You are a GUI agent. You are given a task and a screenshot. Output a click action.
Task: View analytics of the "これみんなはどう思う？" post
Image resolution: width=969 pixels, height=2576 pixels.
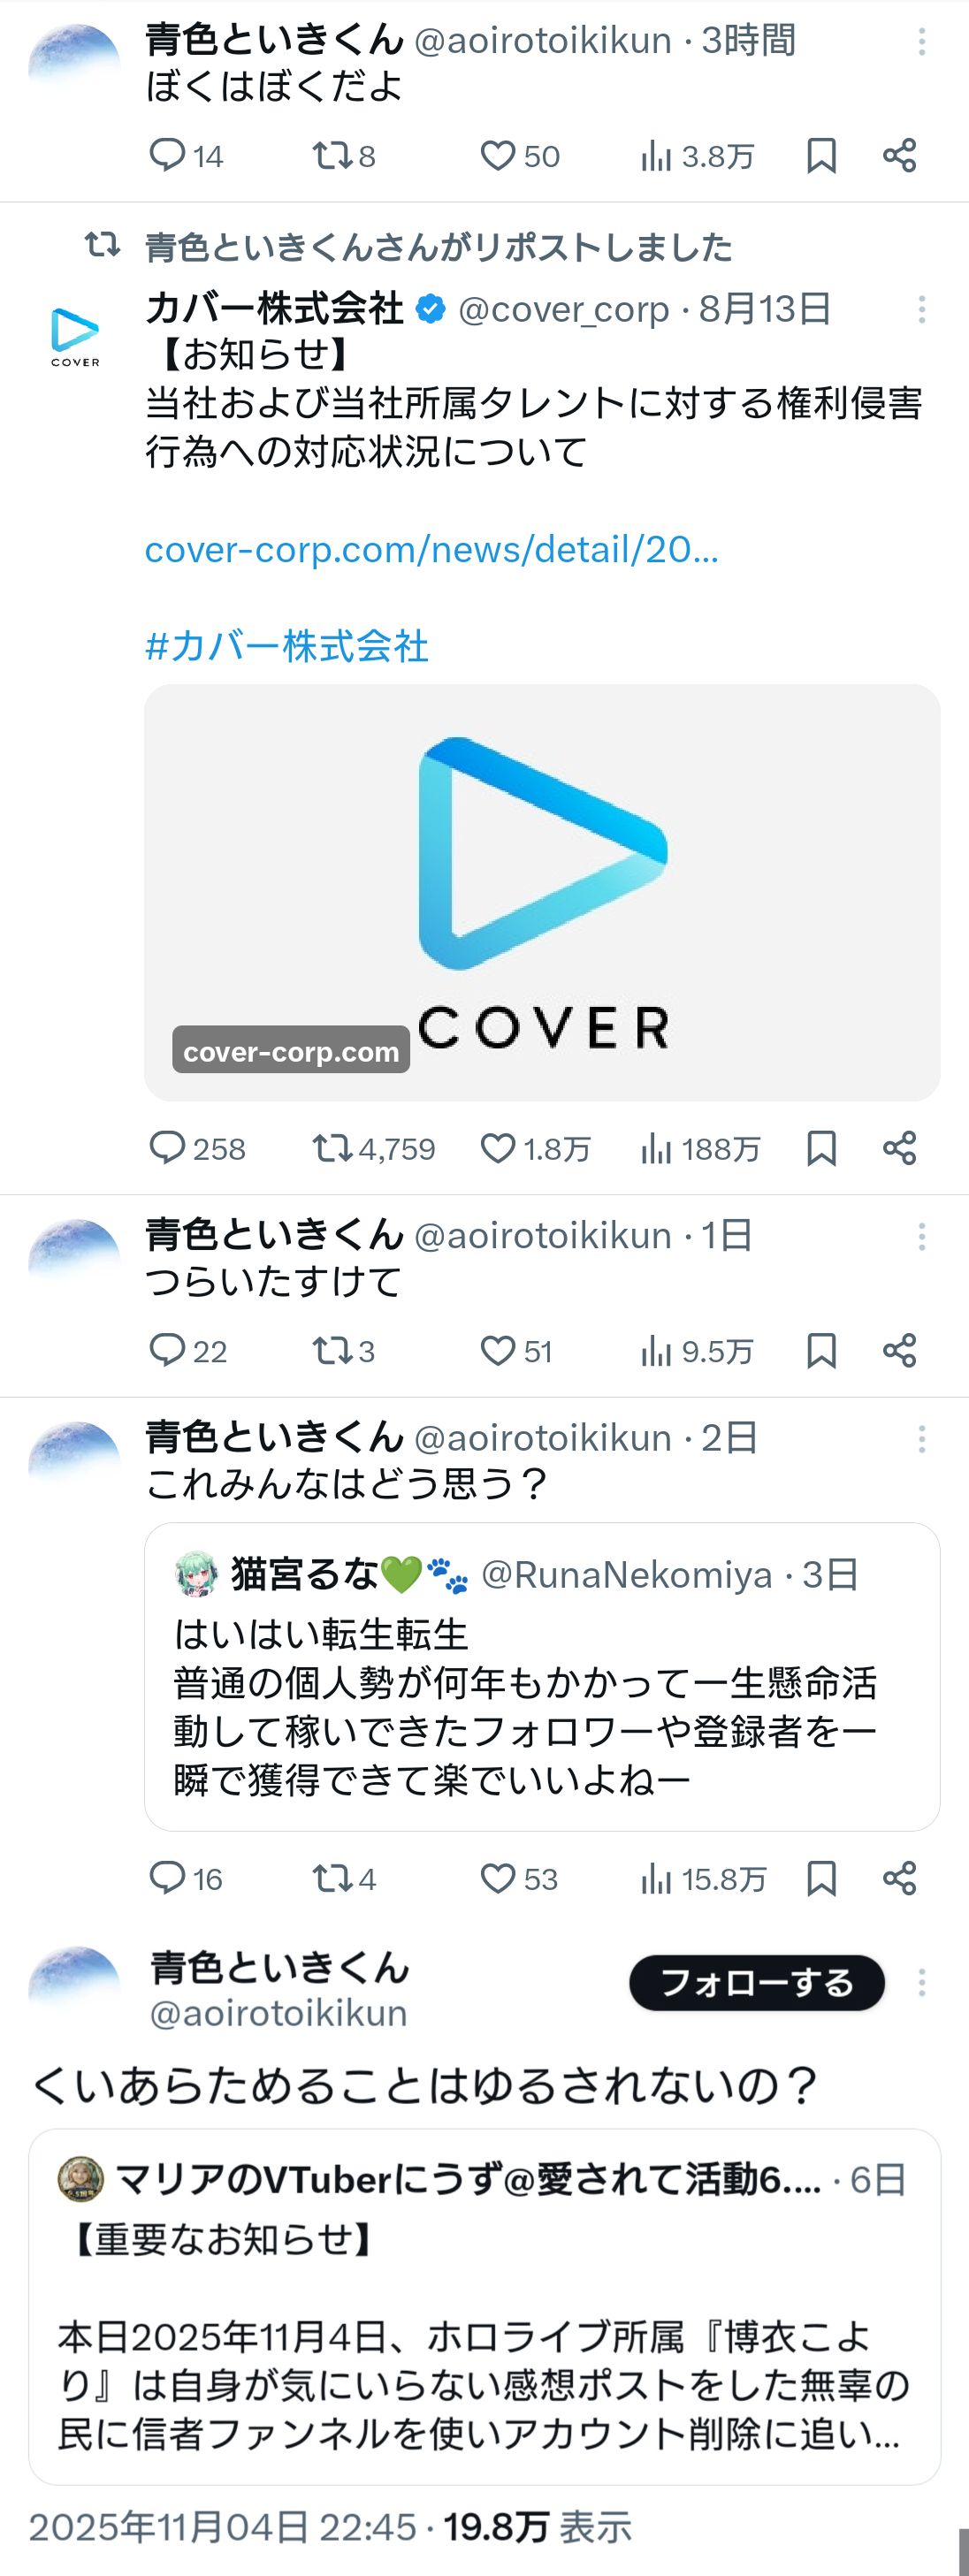tap(703, 1879)
